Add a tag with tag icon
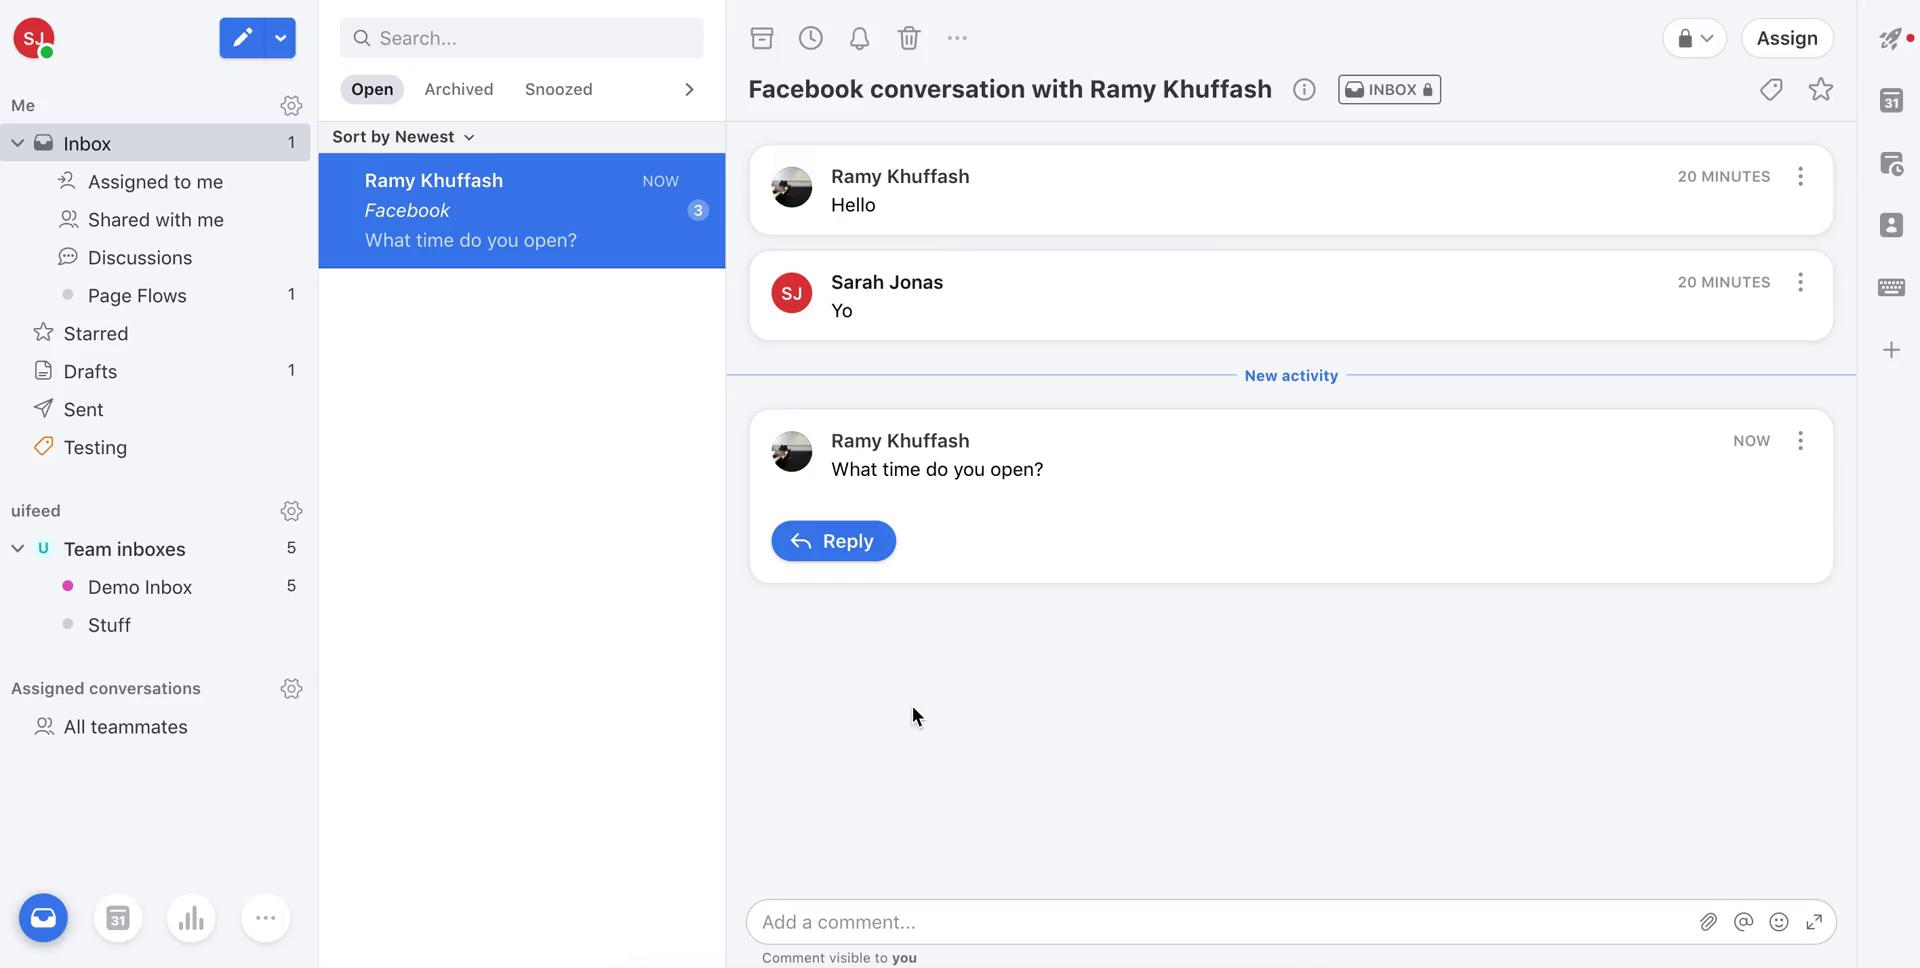1920x968 pixels. [1771, 90]
